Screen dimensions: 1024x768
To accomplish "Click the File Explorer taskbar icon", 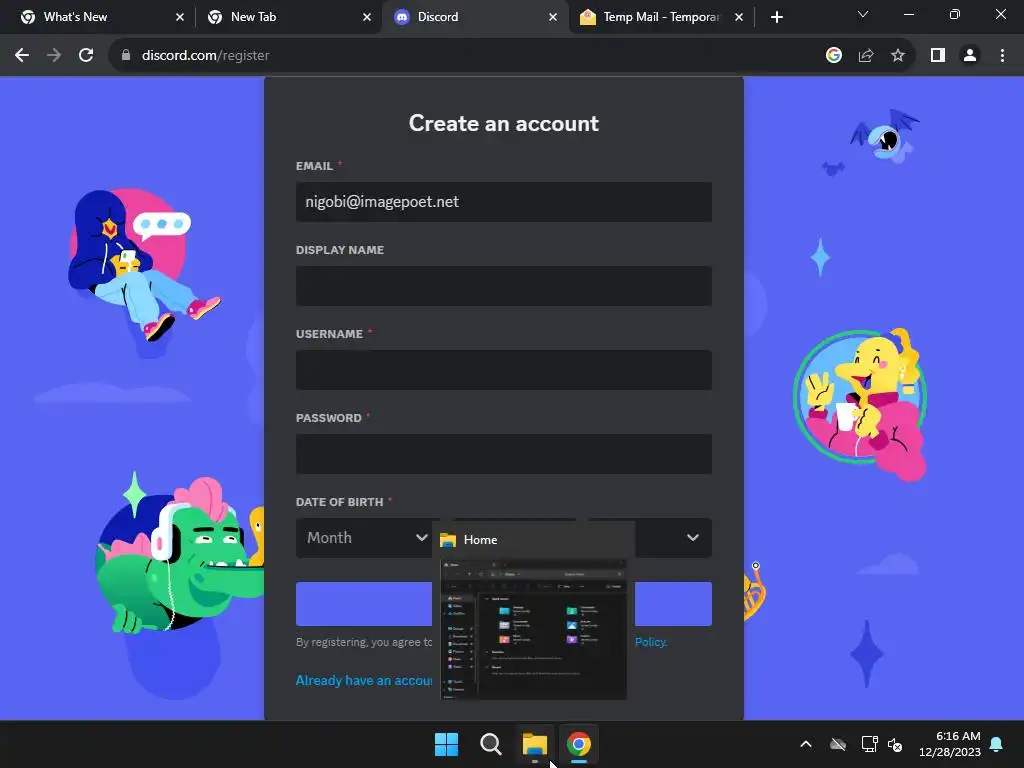I will [x=535, y=744].
